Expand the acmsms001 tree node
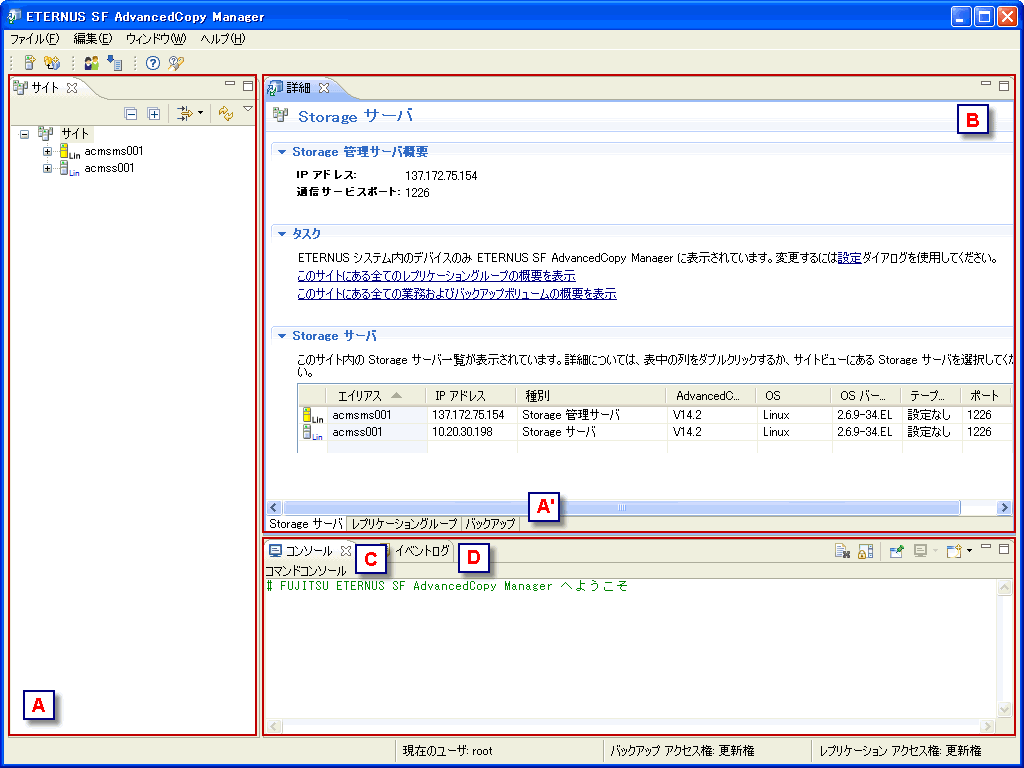The height and width of the screenshot is (768, 1024). pos(47,152)
